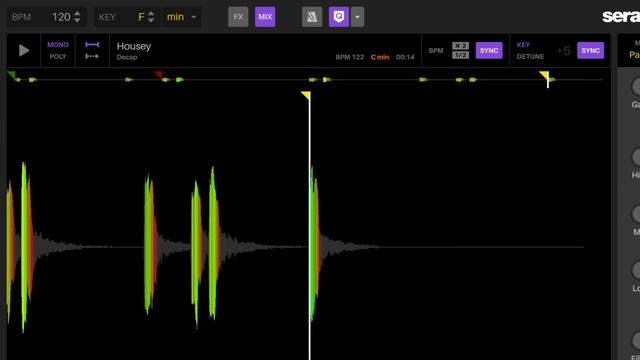
Task: Select MONO playback mode
Action: [x=58, y=44]
